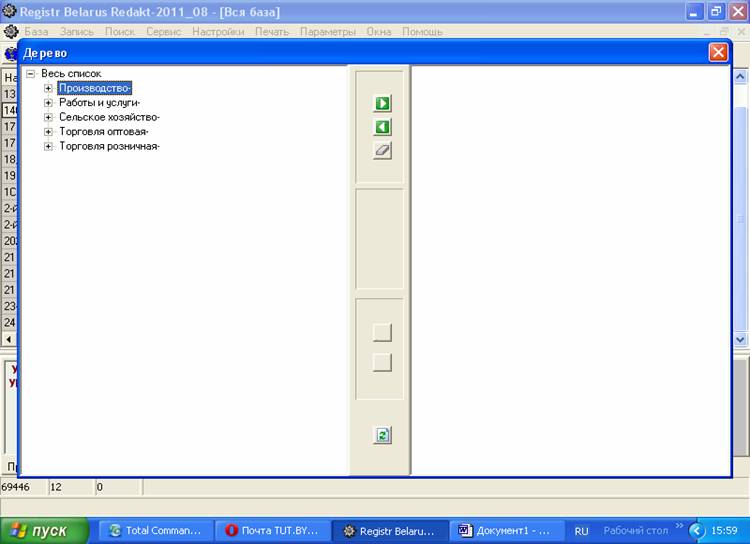The height and width of the screenshot is (544, 750).
Task: Click the green refresh icon button
Action: 382,435
